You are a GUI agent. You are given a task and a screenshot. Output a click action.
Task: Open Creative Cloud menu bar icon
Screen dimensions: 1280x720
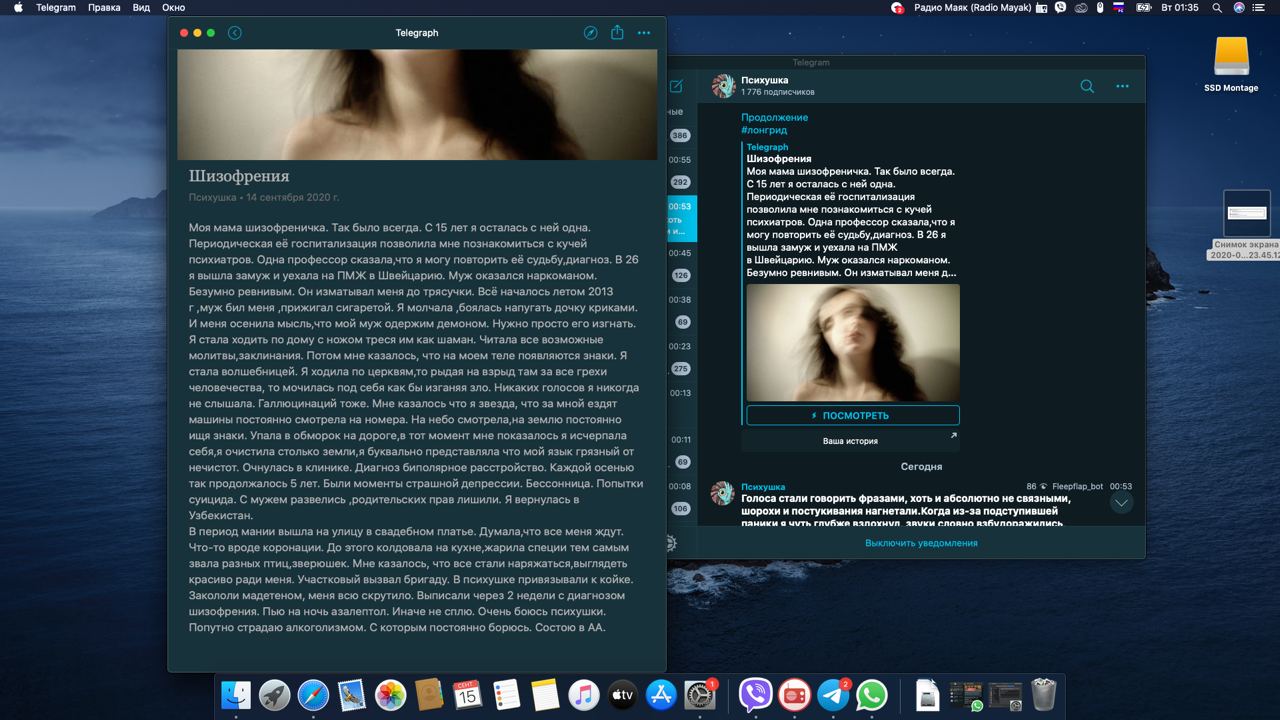pyautogui.click(x=1080, y=7)
